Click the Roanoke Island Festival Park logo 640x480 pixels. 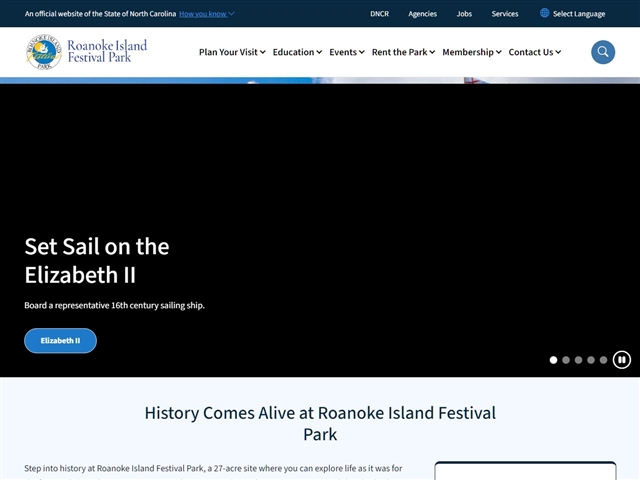[x=44, y=52]
